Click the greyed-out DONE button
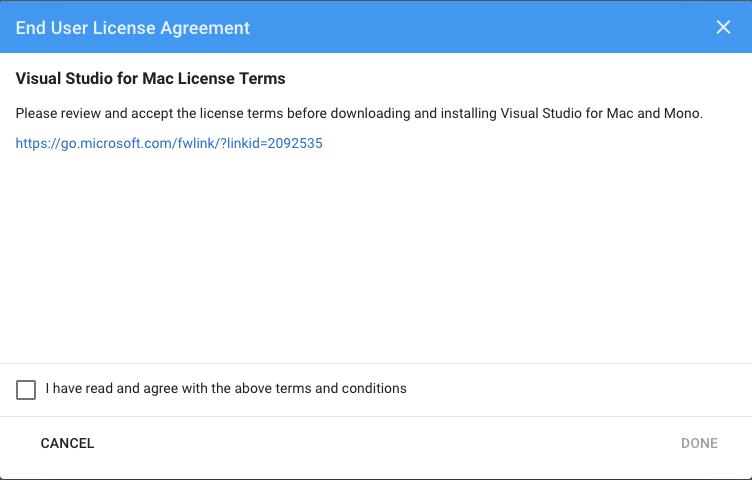Viewport: 752px width, 480px height. [699, 443]
